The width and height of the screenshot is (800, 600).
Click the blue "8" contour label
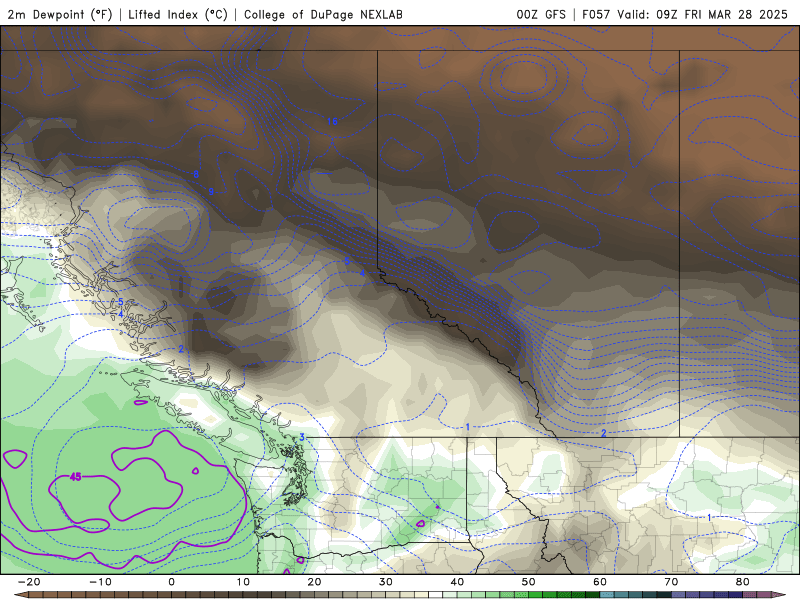pyautogui.click(x=196, y=174)
